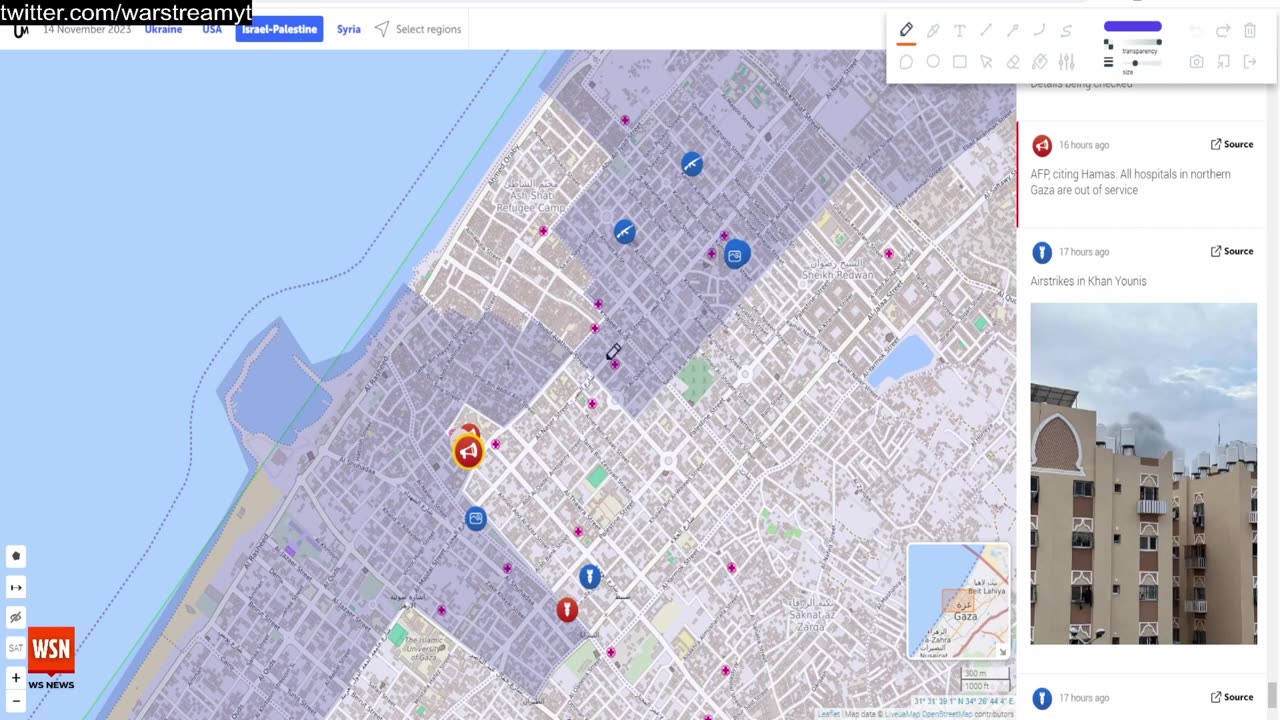
Task: Click the undo arrow in annotation toolbar
Action: click(x=1196, y=31)
